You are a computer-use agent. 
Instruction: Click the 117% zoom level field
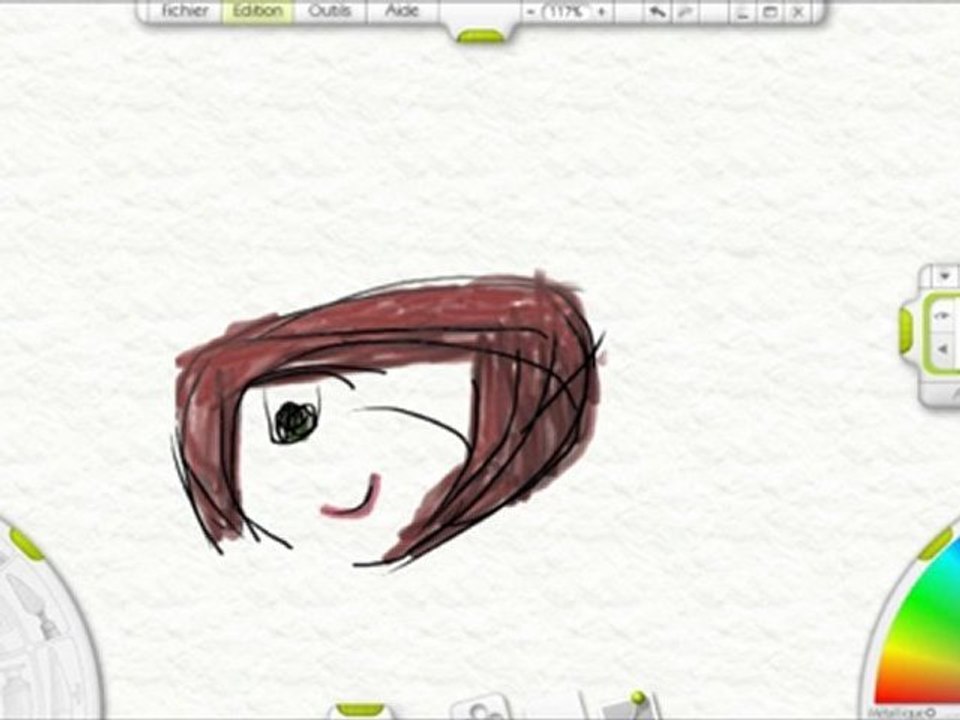(x=566, y=12)
